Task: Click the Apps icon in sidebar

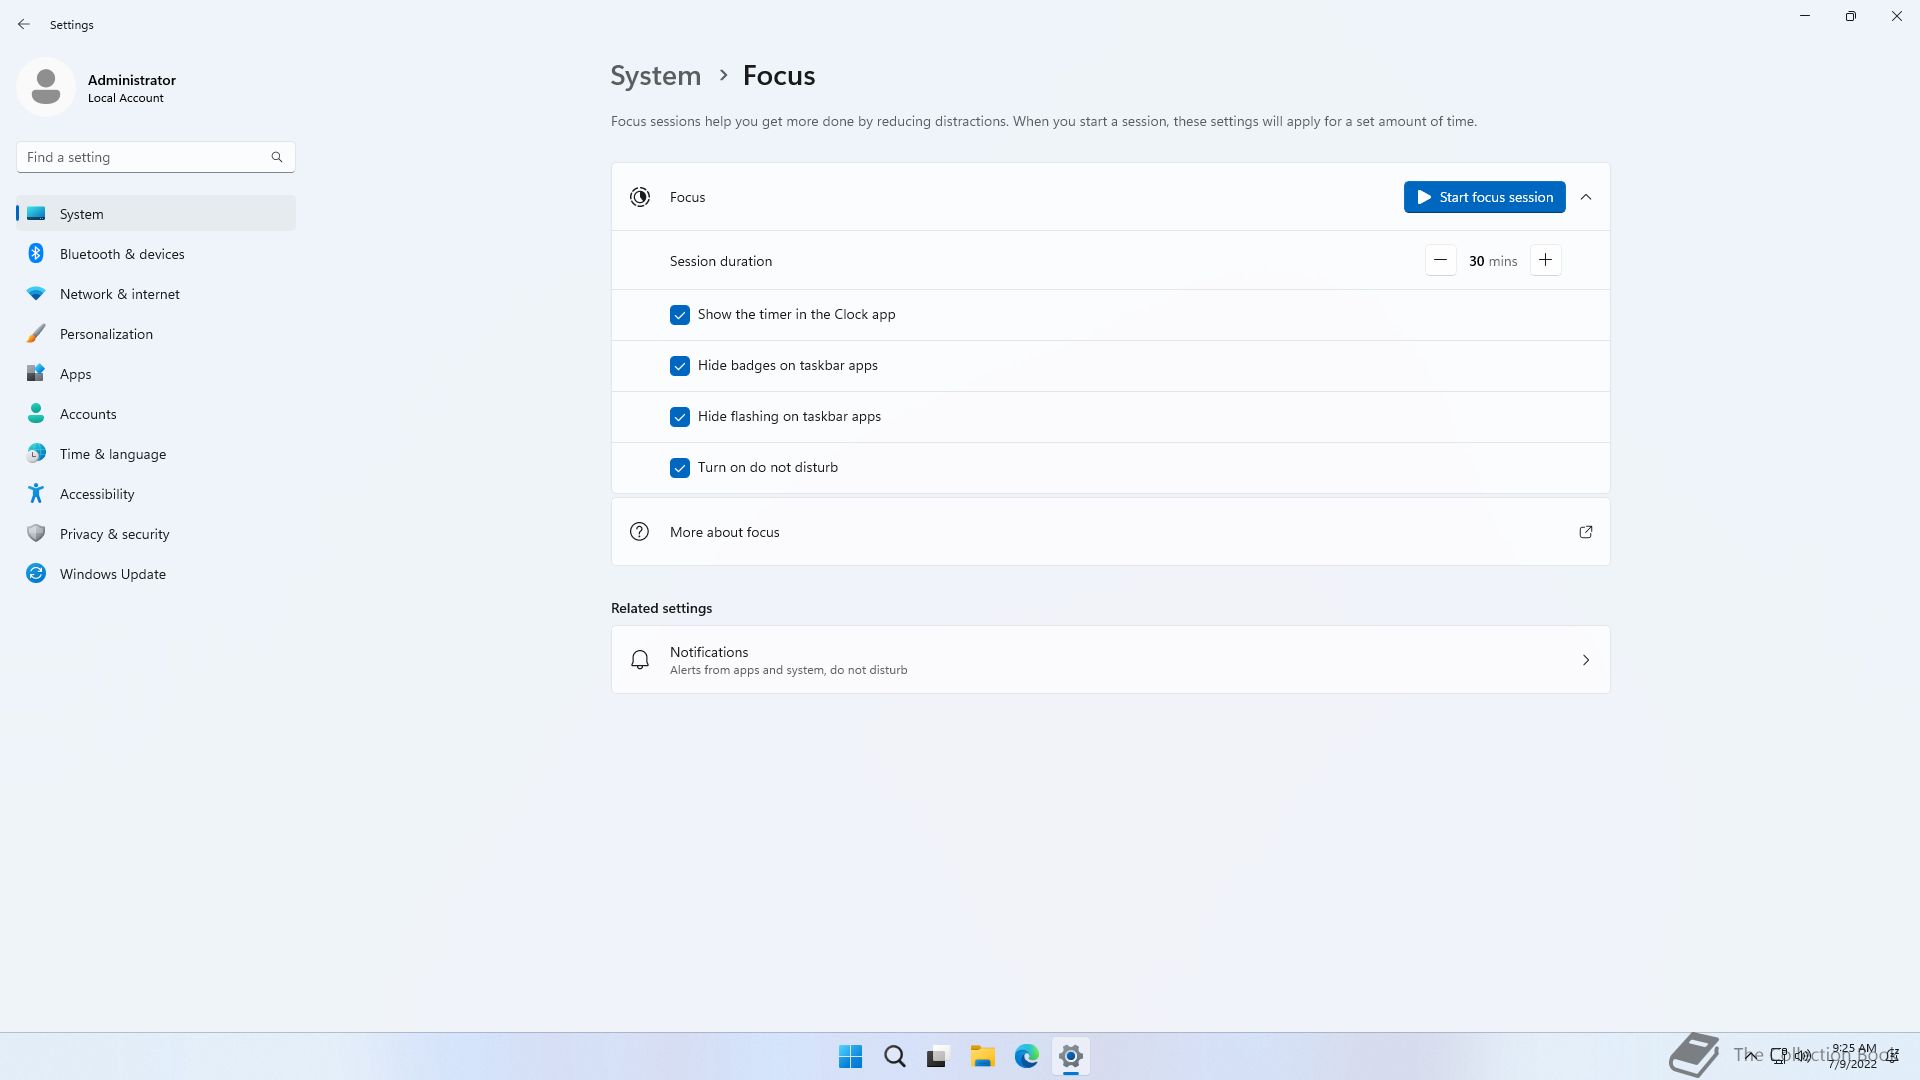Action: pyautogui.click(x=36, y=373)
